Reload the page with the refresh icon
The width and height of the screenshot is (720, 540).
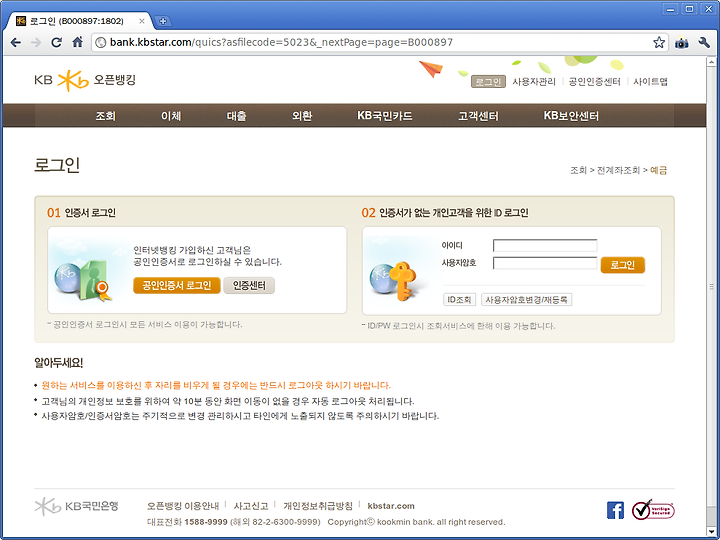click(x=56, y=43)
